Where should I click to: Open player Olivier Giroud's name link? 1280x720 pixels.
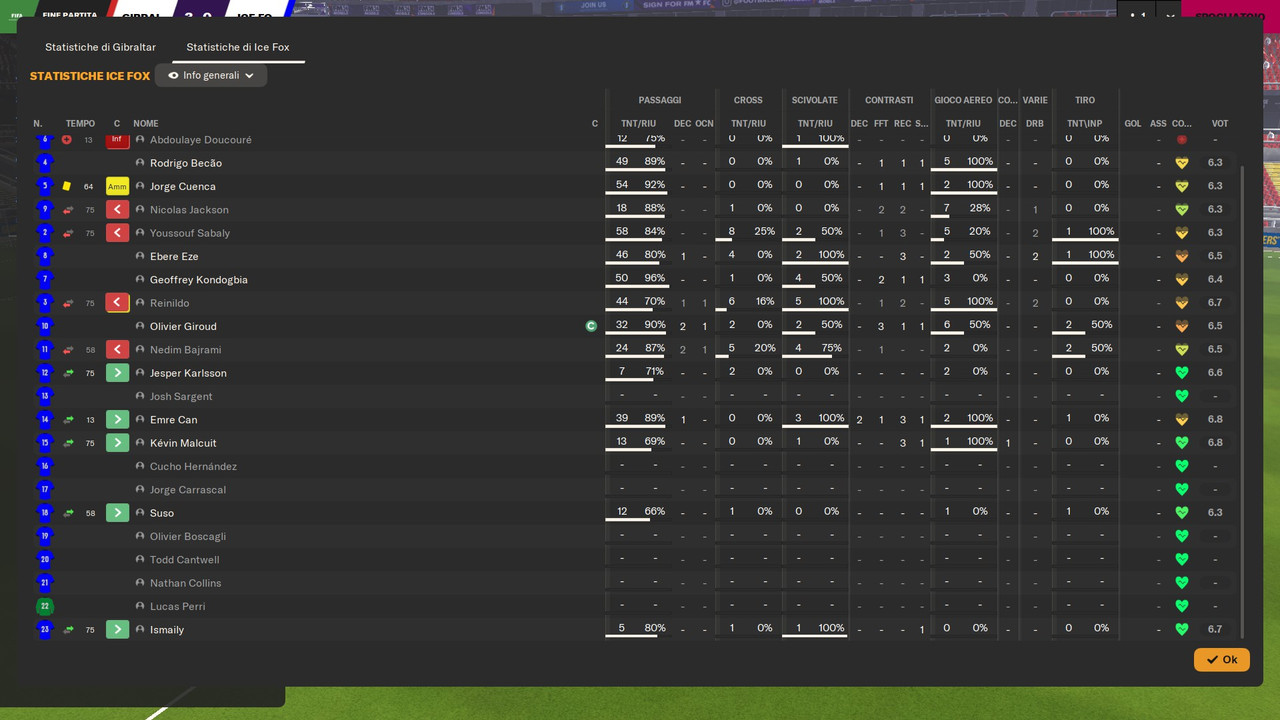tap(183, 326)
